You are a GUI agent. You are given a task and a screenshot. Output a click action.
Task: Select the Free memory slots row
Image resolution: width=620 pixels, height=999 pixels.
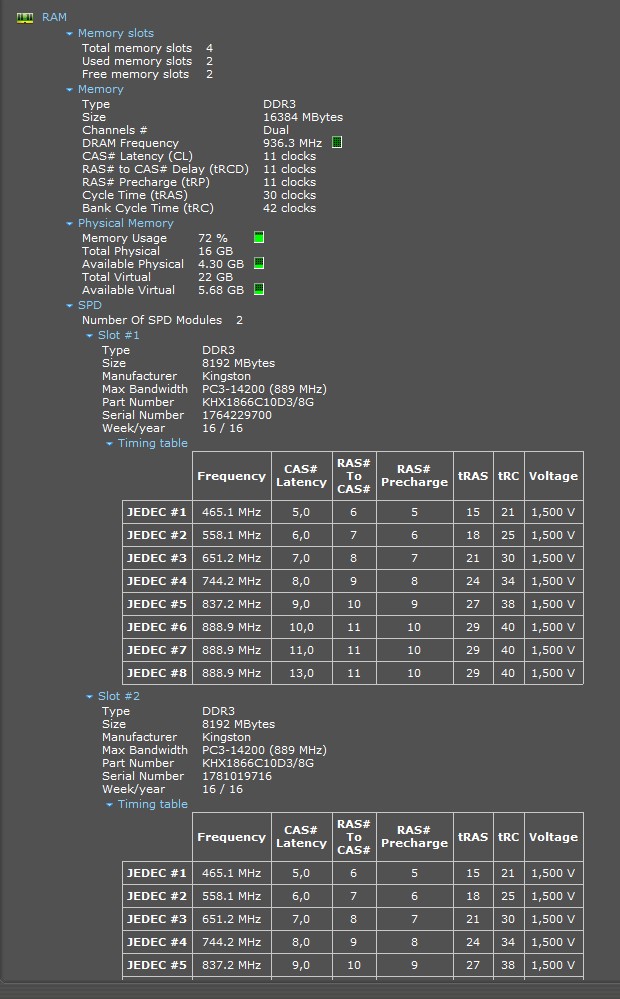click(147, 74)
